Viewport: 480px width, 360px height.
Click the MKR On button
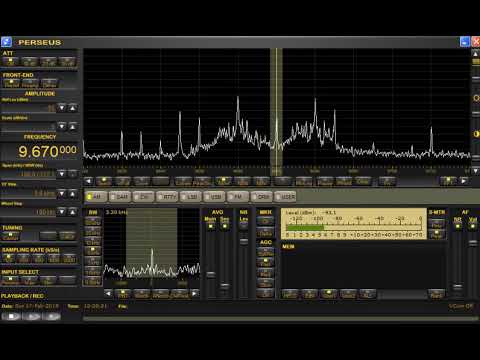[266, 221]
